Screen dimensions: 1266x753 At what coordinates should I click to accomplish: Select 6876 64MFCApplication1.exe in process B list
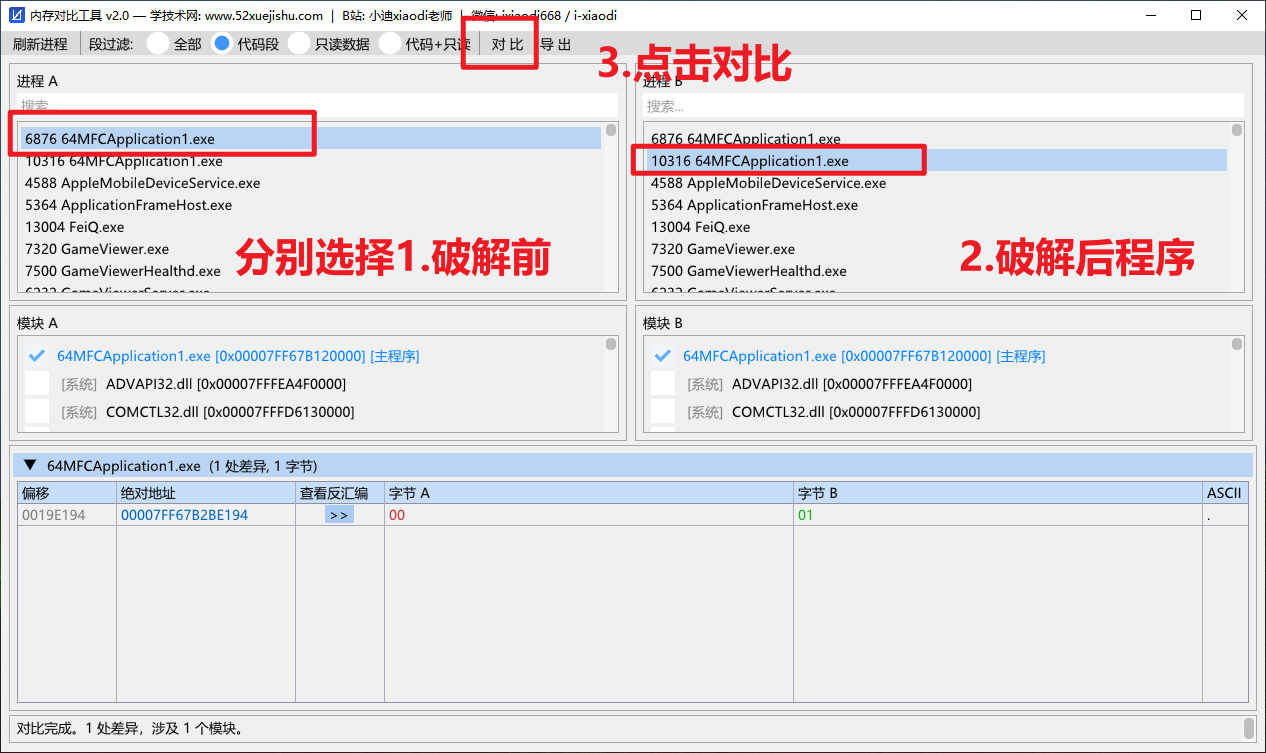tap(936, 139)
